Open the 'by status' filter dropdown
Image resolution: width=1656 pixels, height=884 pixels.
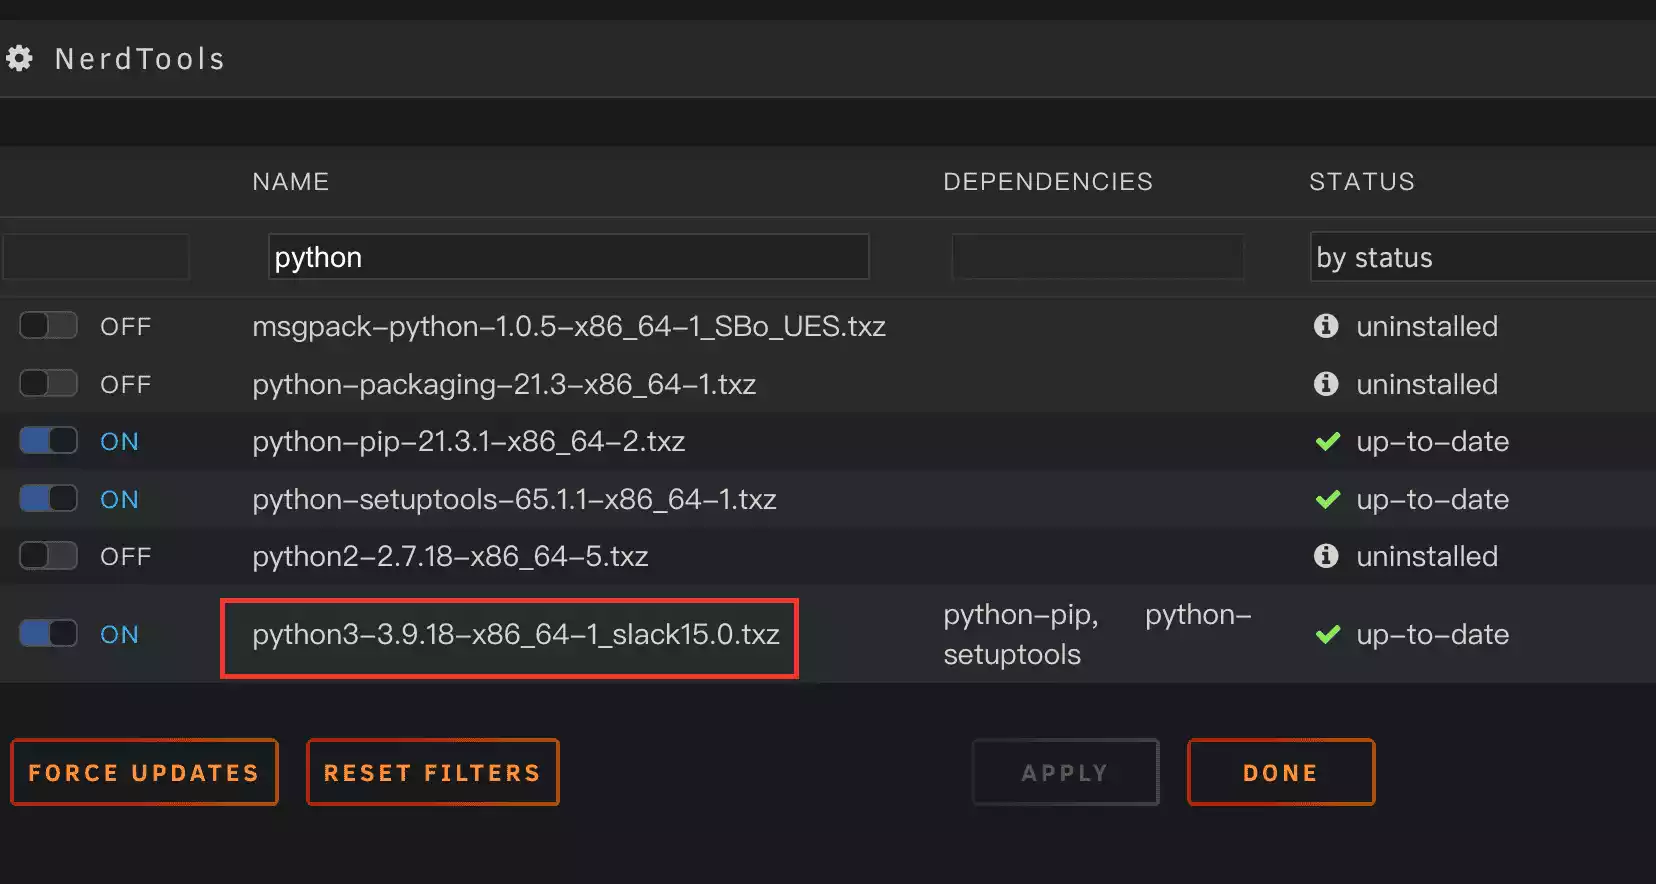click(x=1480, y=258)
